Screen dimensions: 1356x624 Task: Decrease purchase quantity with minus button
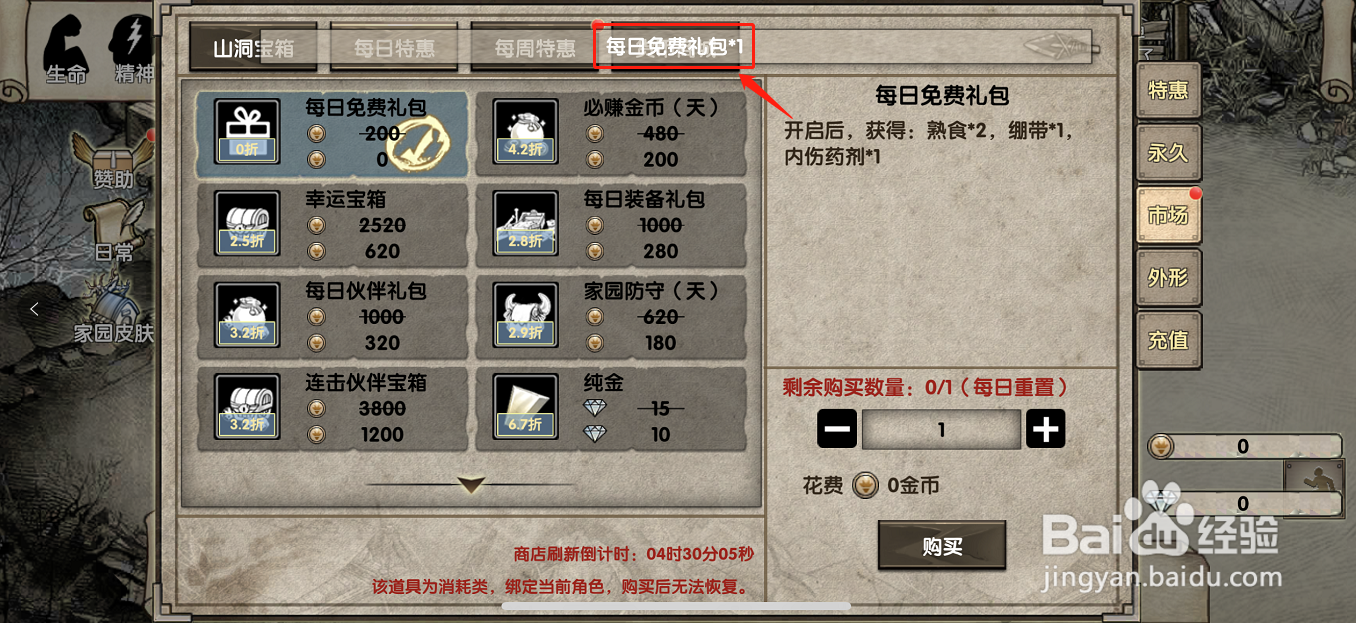click(837, 429)
